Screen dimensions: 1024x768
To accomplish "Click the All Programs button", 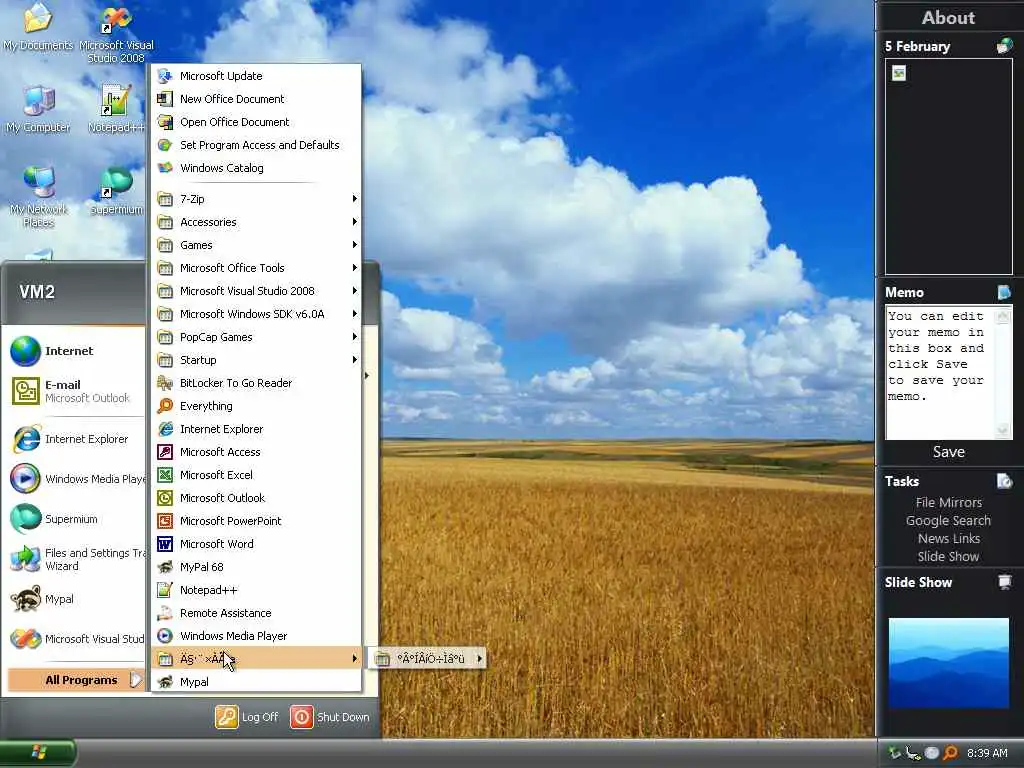I will pos(76,680).
